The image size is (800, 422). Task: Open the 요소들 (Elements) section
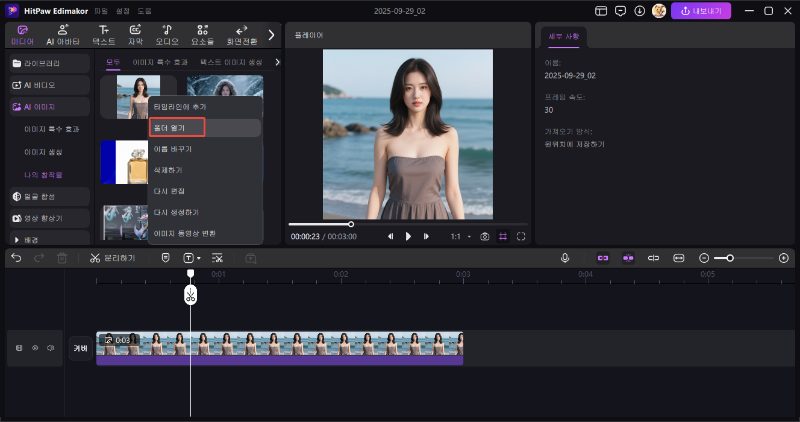203,35
